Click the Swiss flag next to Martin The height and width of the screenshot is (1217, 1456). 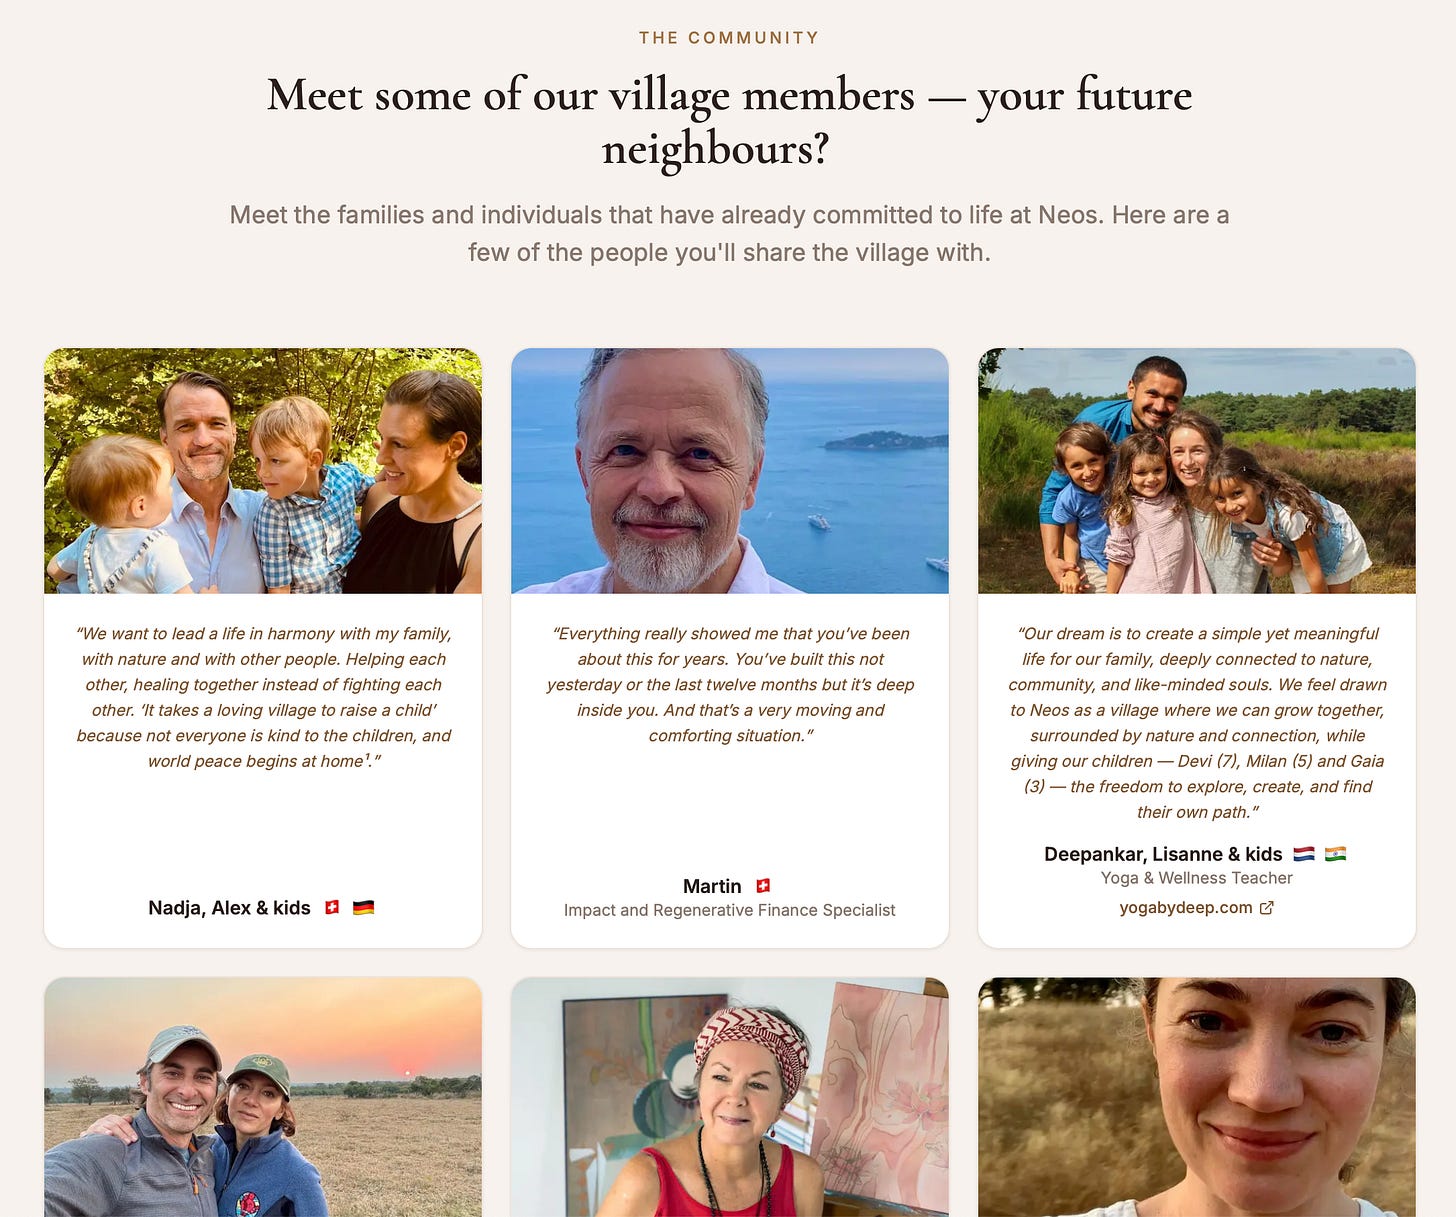[x=763, y=886]
